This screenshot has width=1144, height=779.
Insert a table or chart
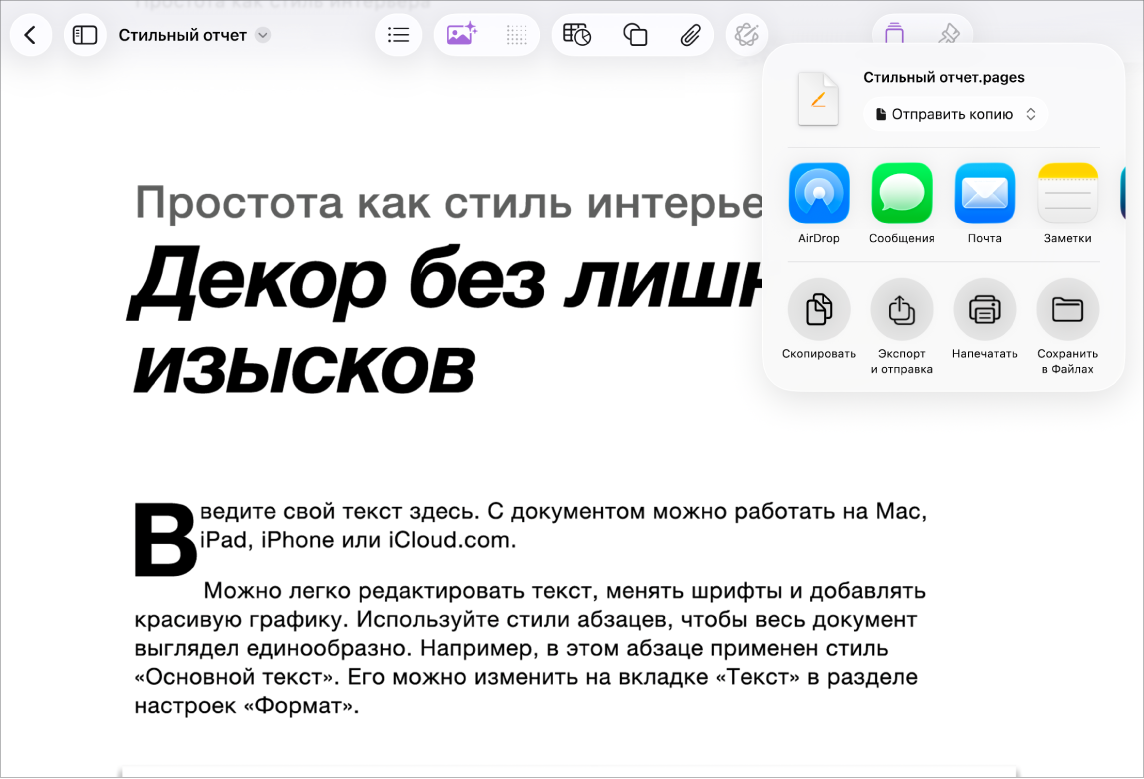pos(577,35)
